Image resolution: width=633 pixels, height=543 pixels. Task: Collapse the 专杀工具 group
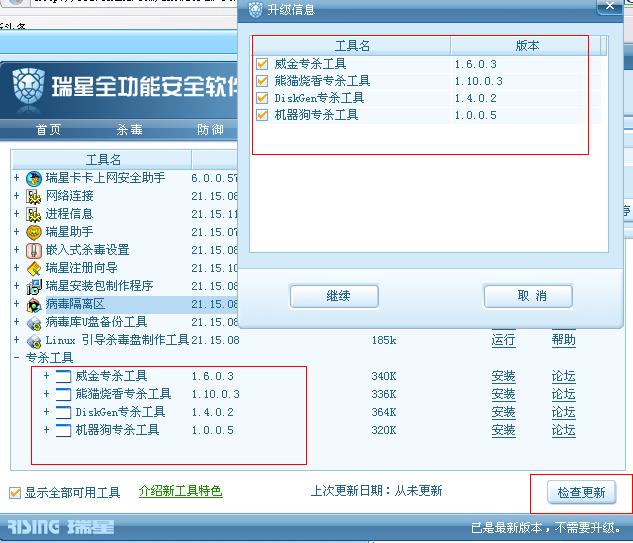[x=16, y=357]
